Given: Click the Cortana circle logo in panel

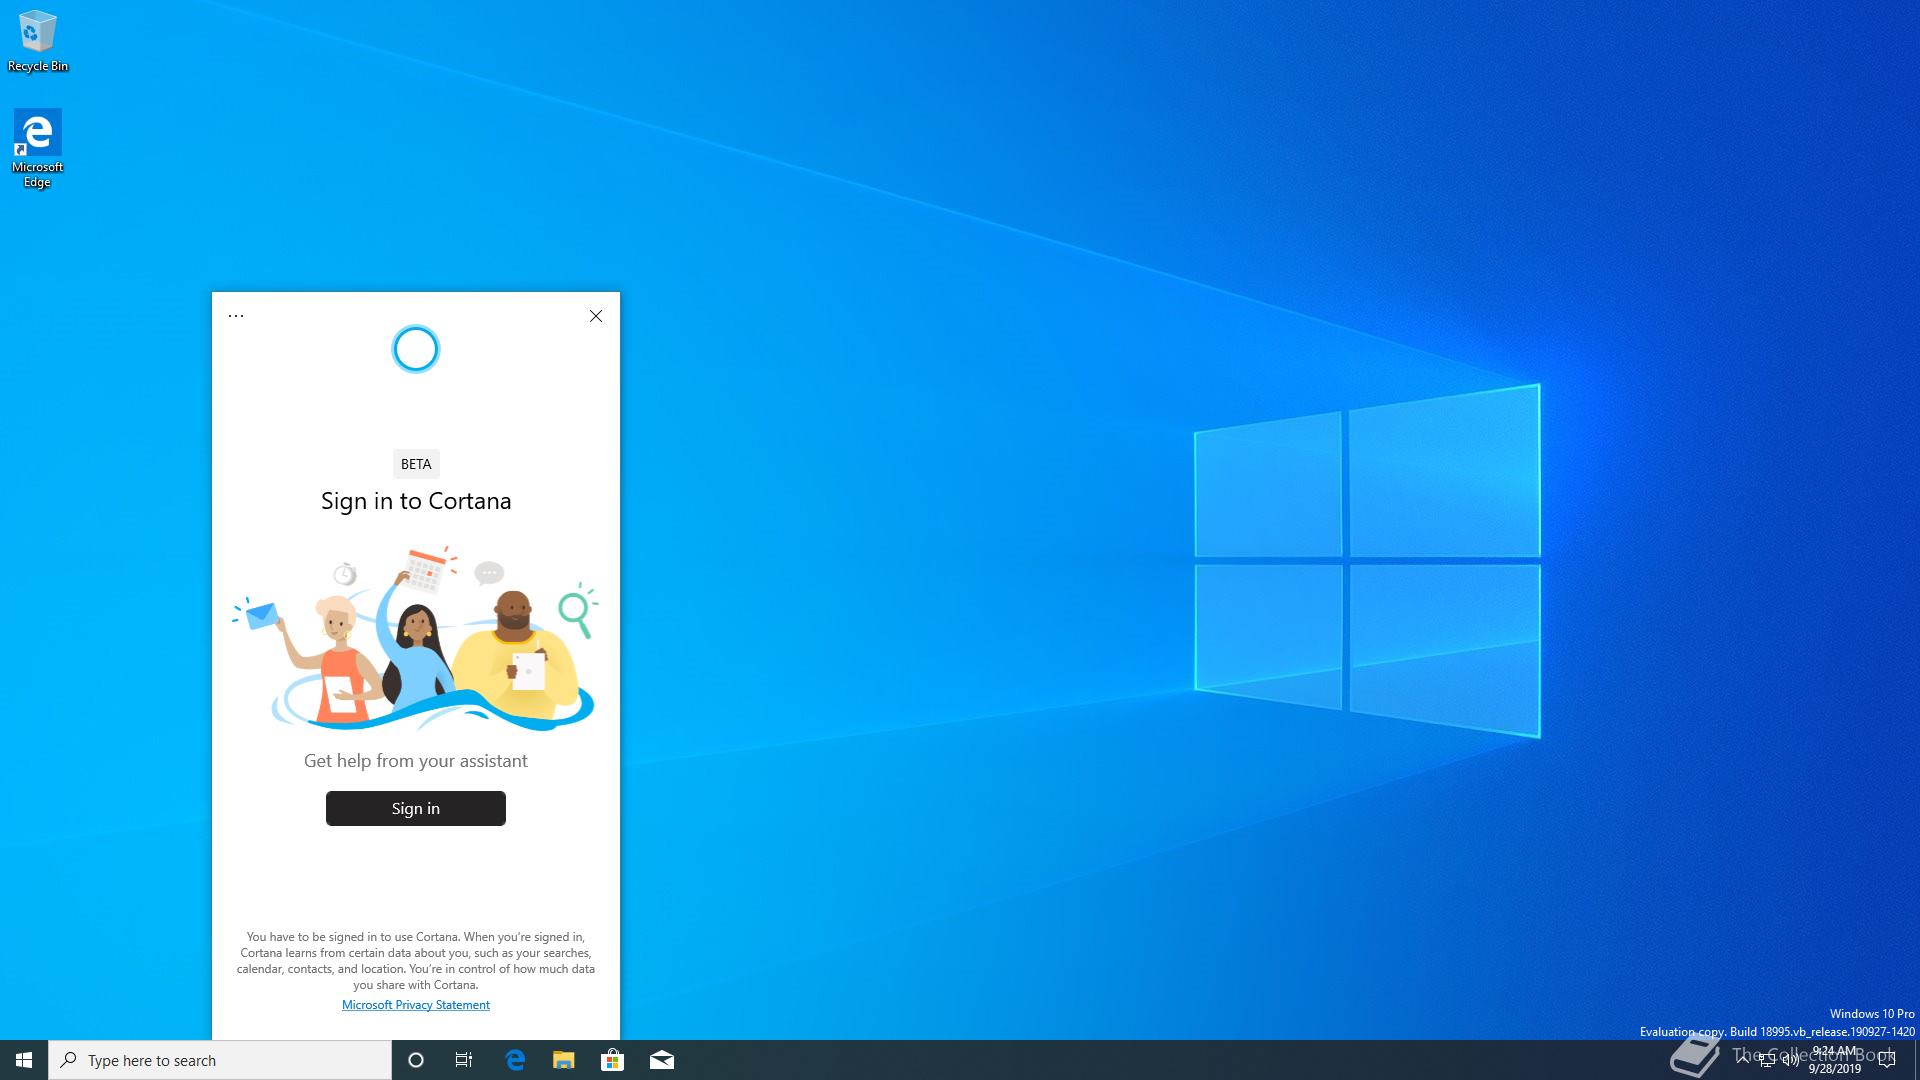Looking at the screenshot, I should 415,349.
